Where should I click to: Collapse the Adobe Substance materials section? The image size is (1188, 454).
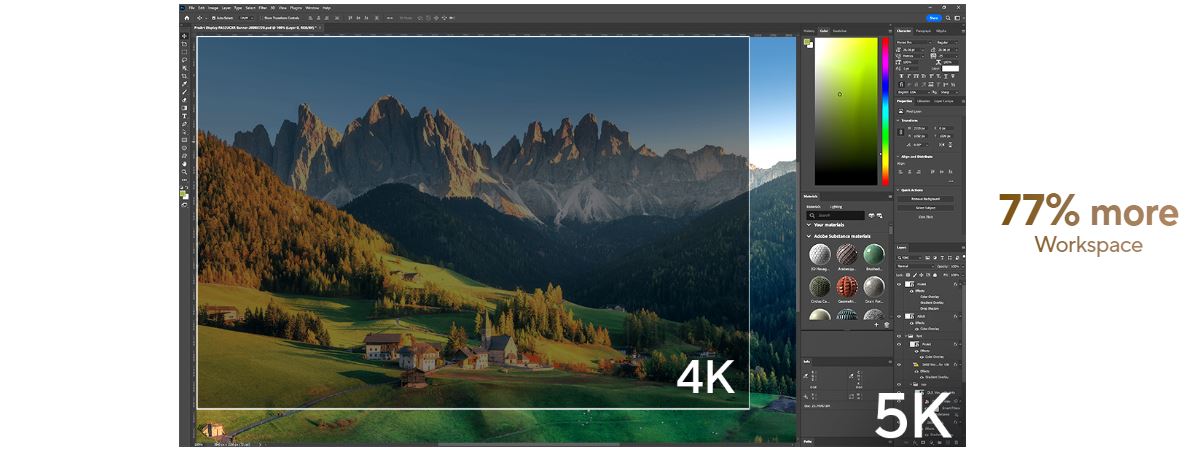click(808, 237)
